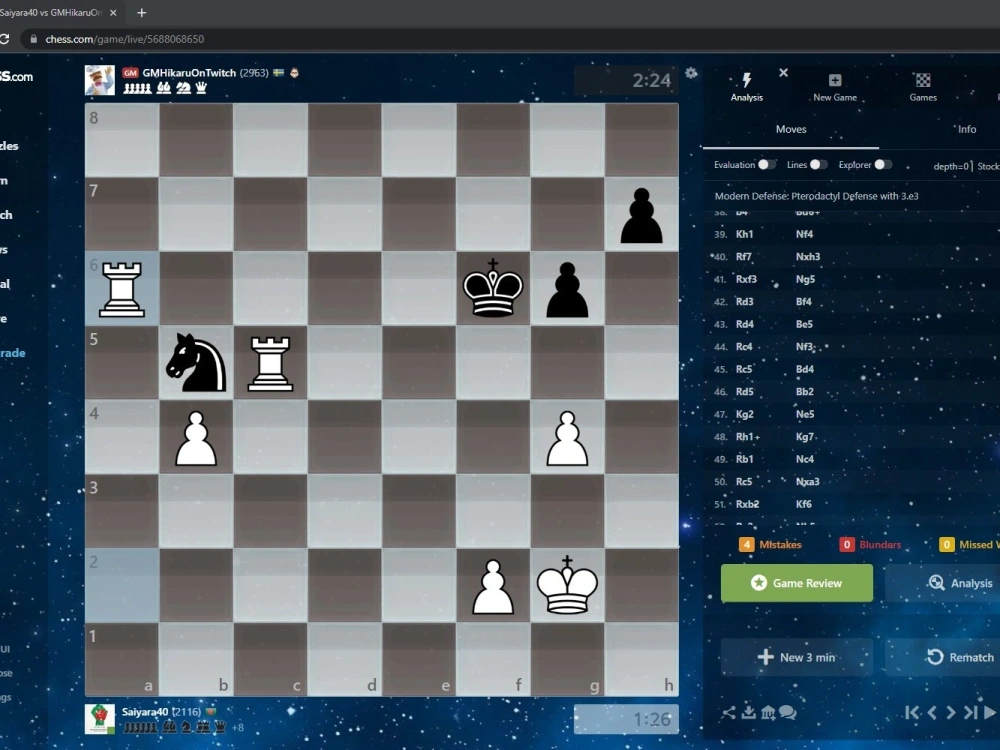The width and height of the screenshot is (1000, 750).
Task: Click move Rh1+ in move list
Action: 748,437
